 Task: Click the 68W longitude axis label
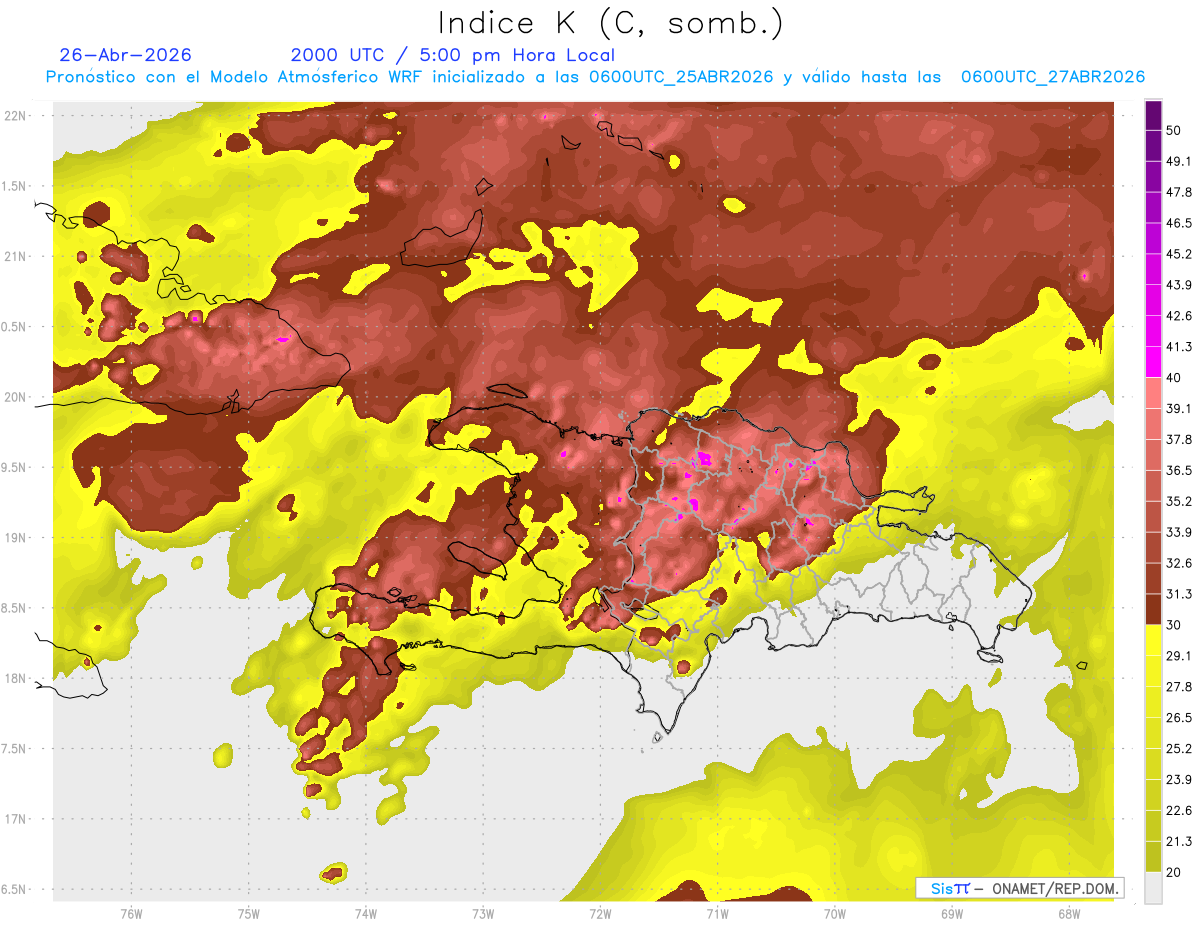[1069, 914]
